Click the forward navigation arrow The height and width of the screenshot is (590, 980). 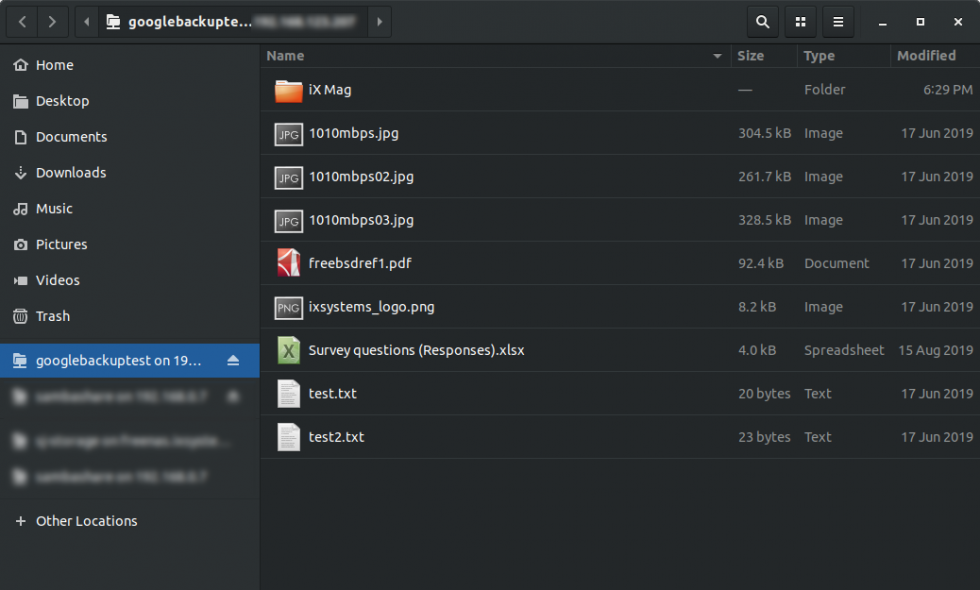pos(50,21)
